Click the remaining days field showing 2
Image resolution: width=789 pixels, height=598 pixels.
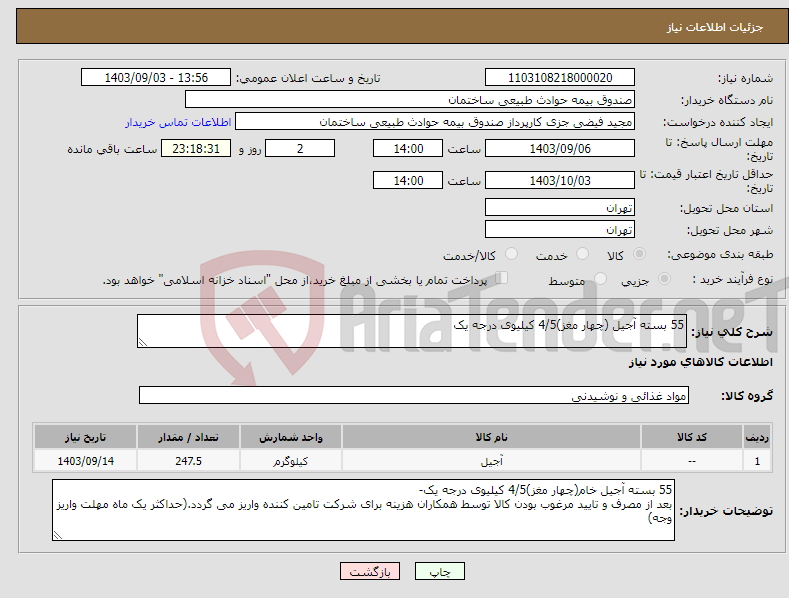click(x=300, y=148)
